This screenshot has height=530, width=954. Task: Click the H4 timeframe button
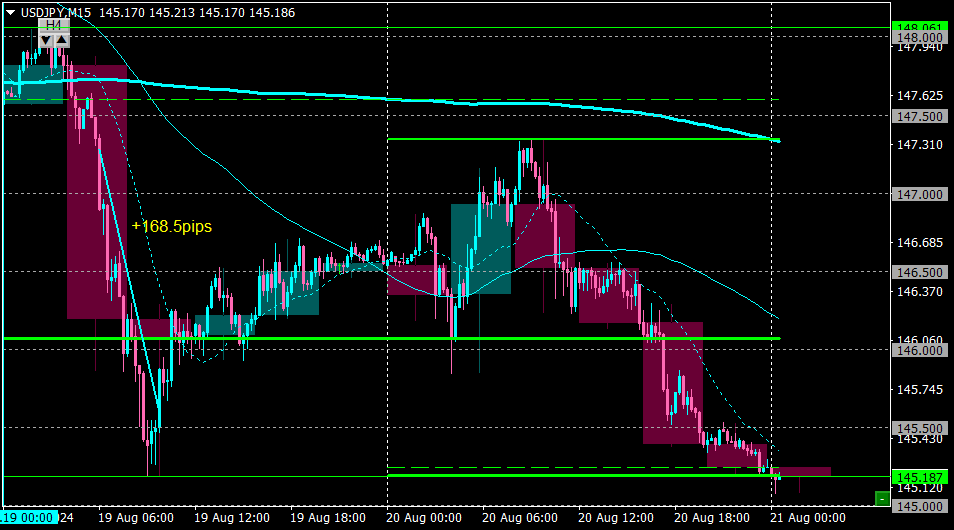[x=54, y=26]
